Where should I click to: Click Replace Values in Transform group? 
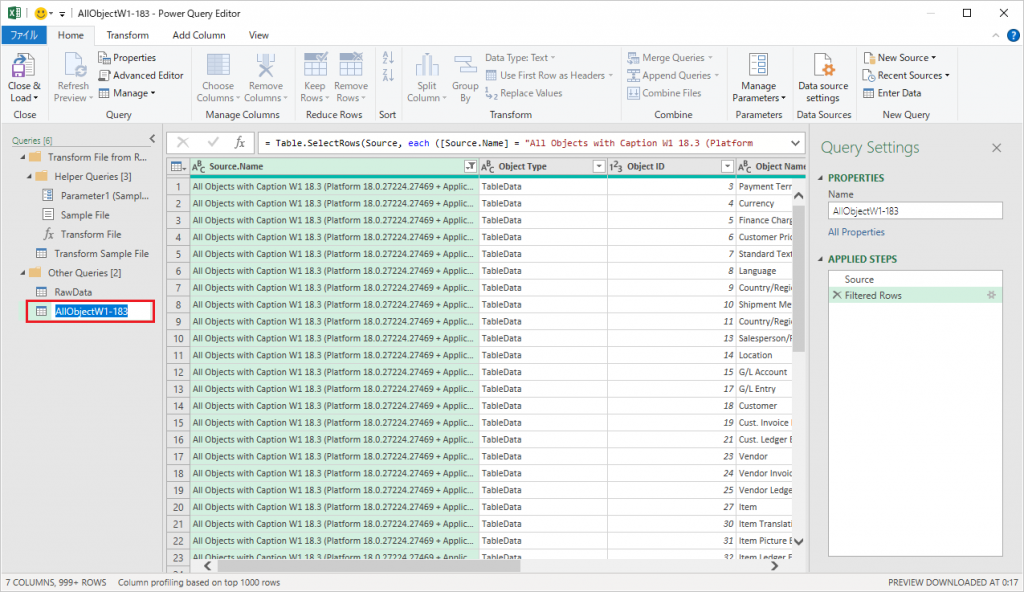point(524,93)
